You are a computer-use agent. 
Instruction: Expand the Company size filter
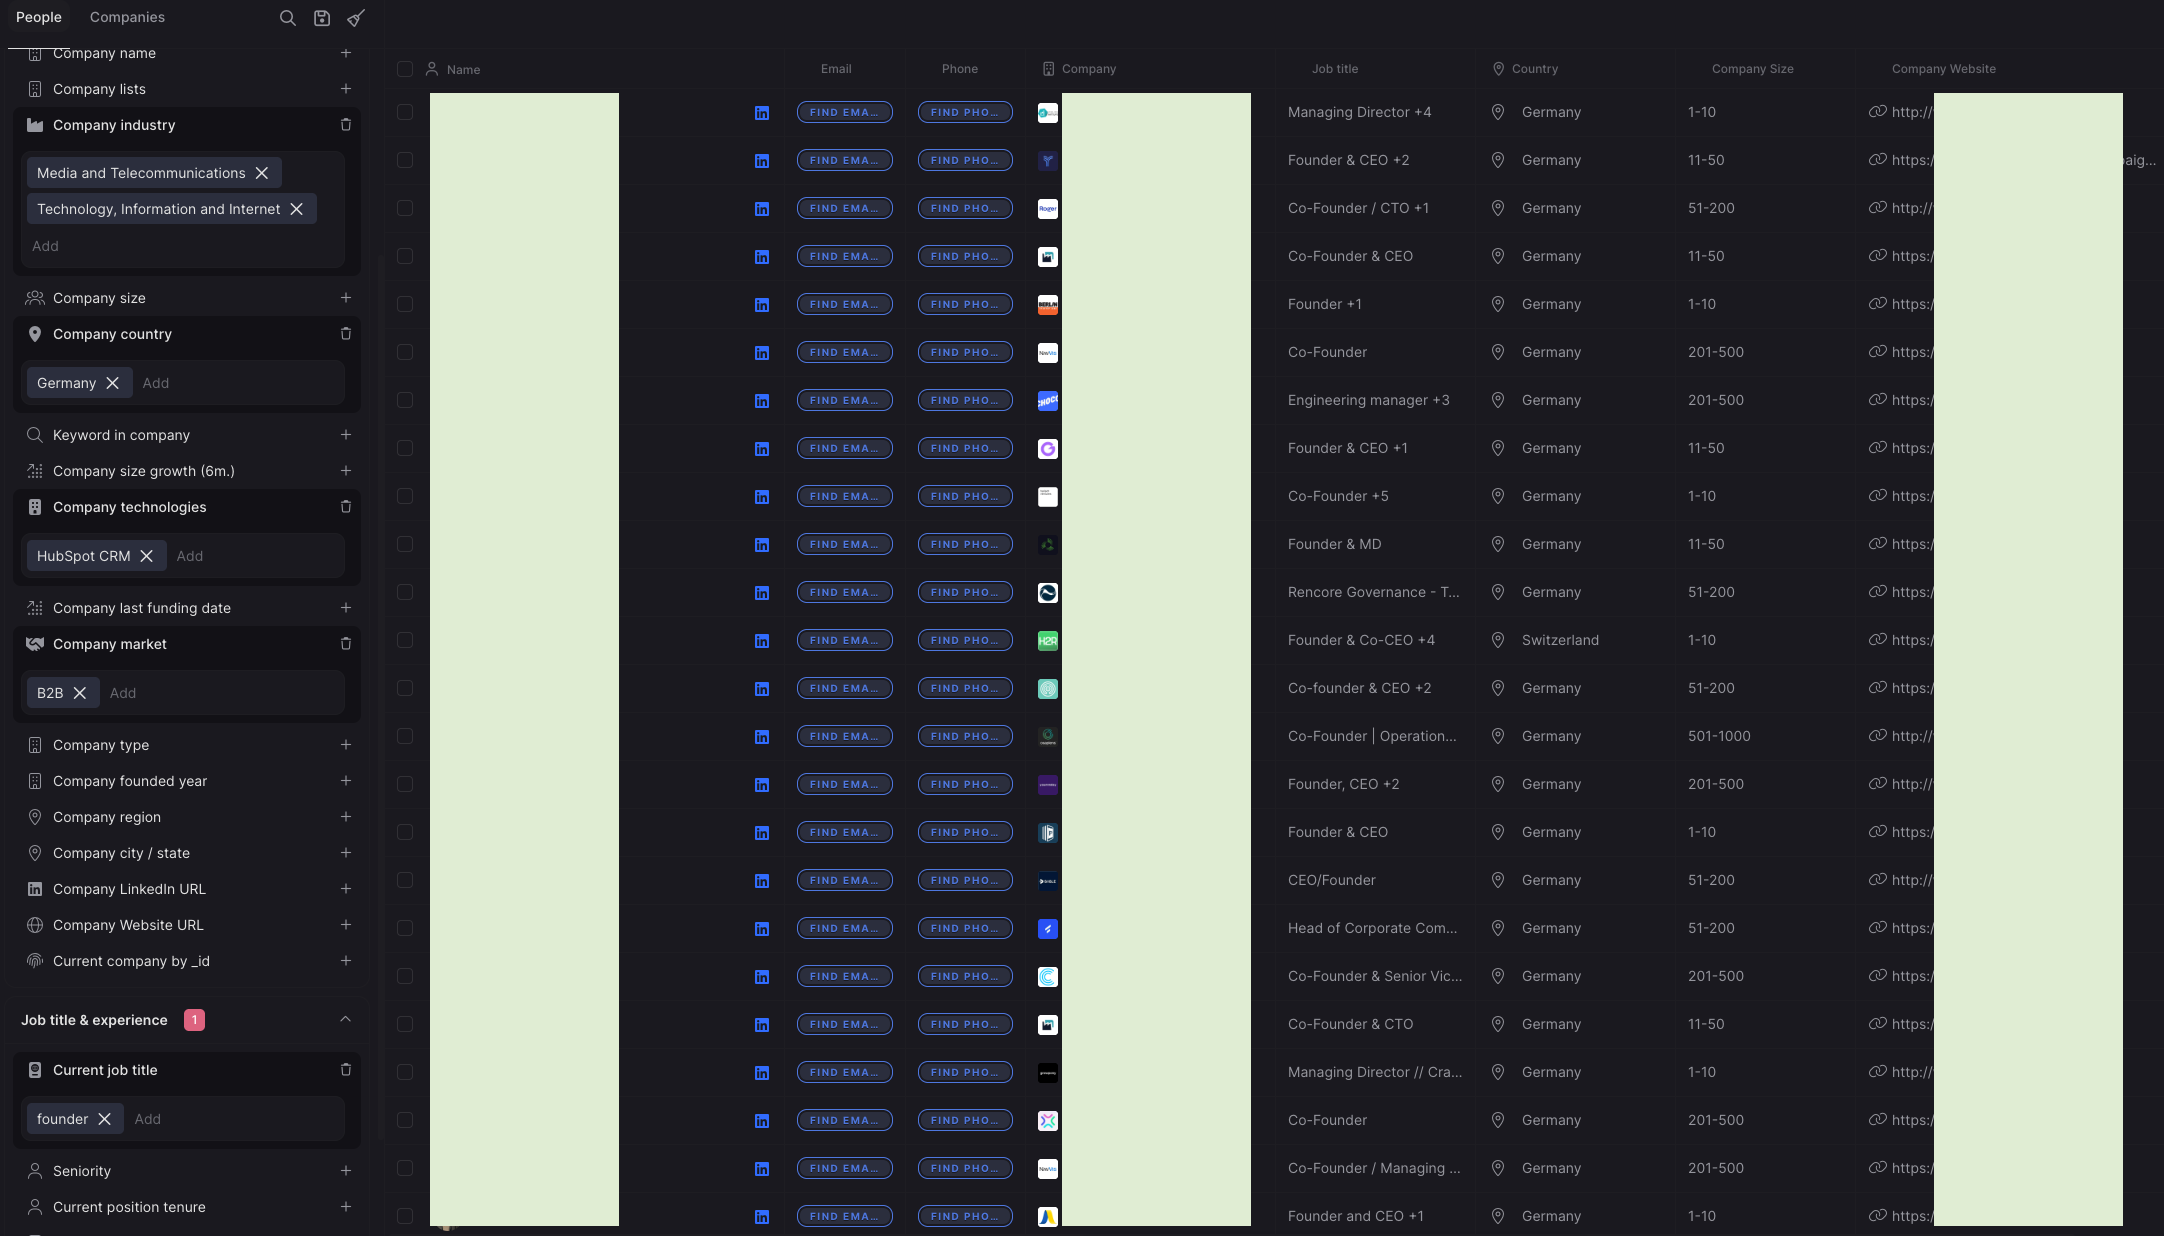[345, 298]
